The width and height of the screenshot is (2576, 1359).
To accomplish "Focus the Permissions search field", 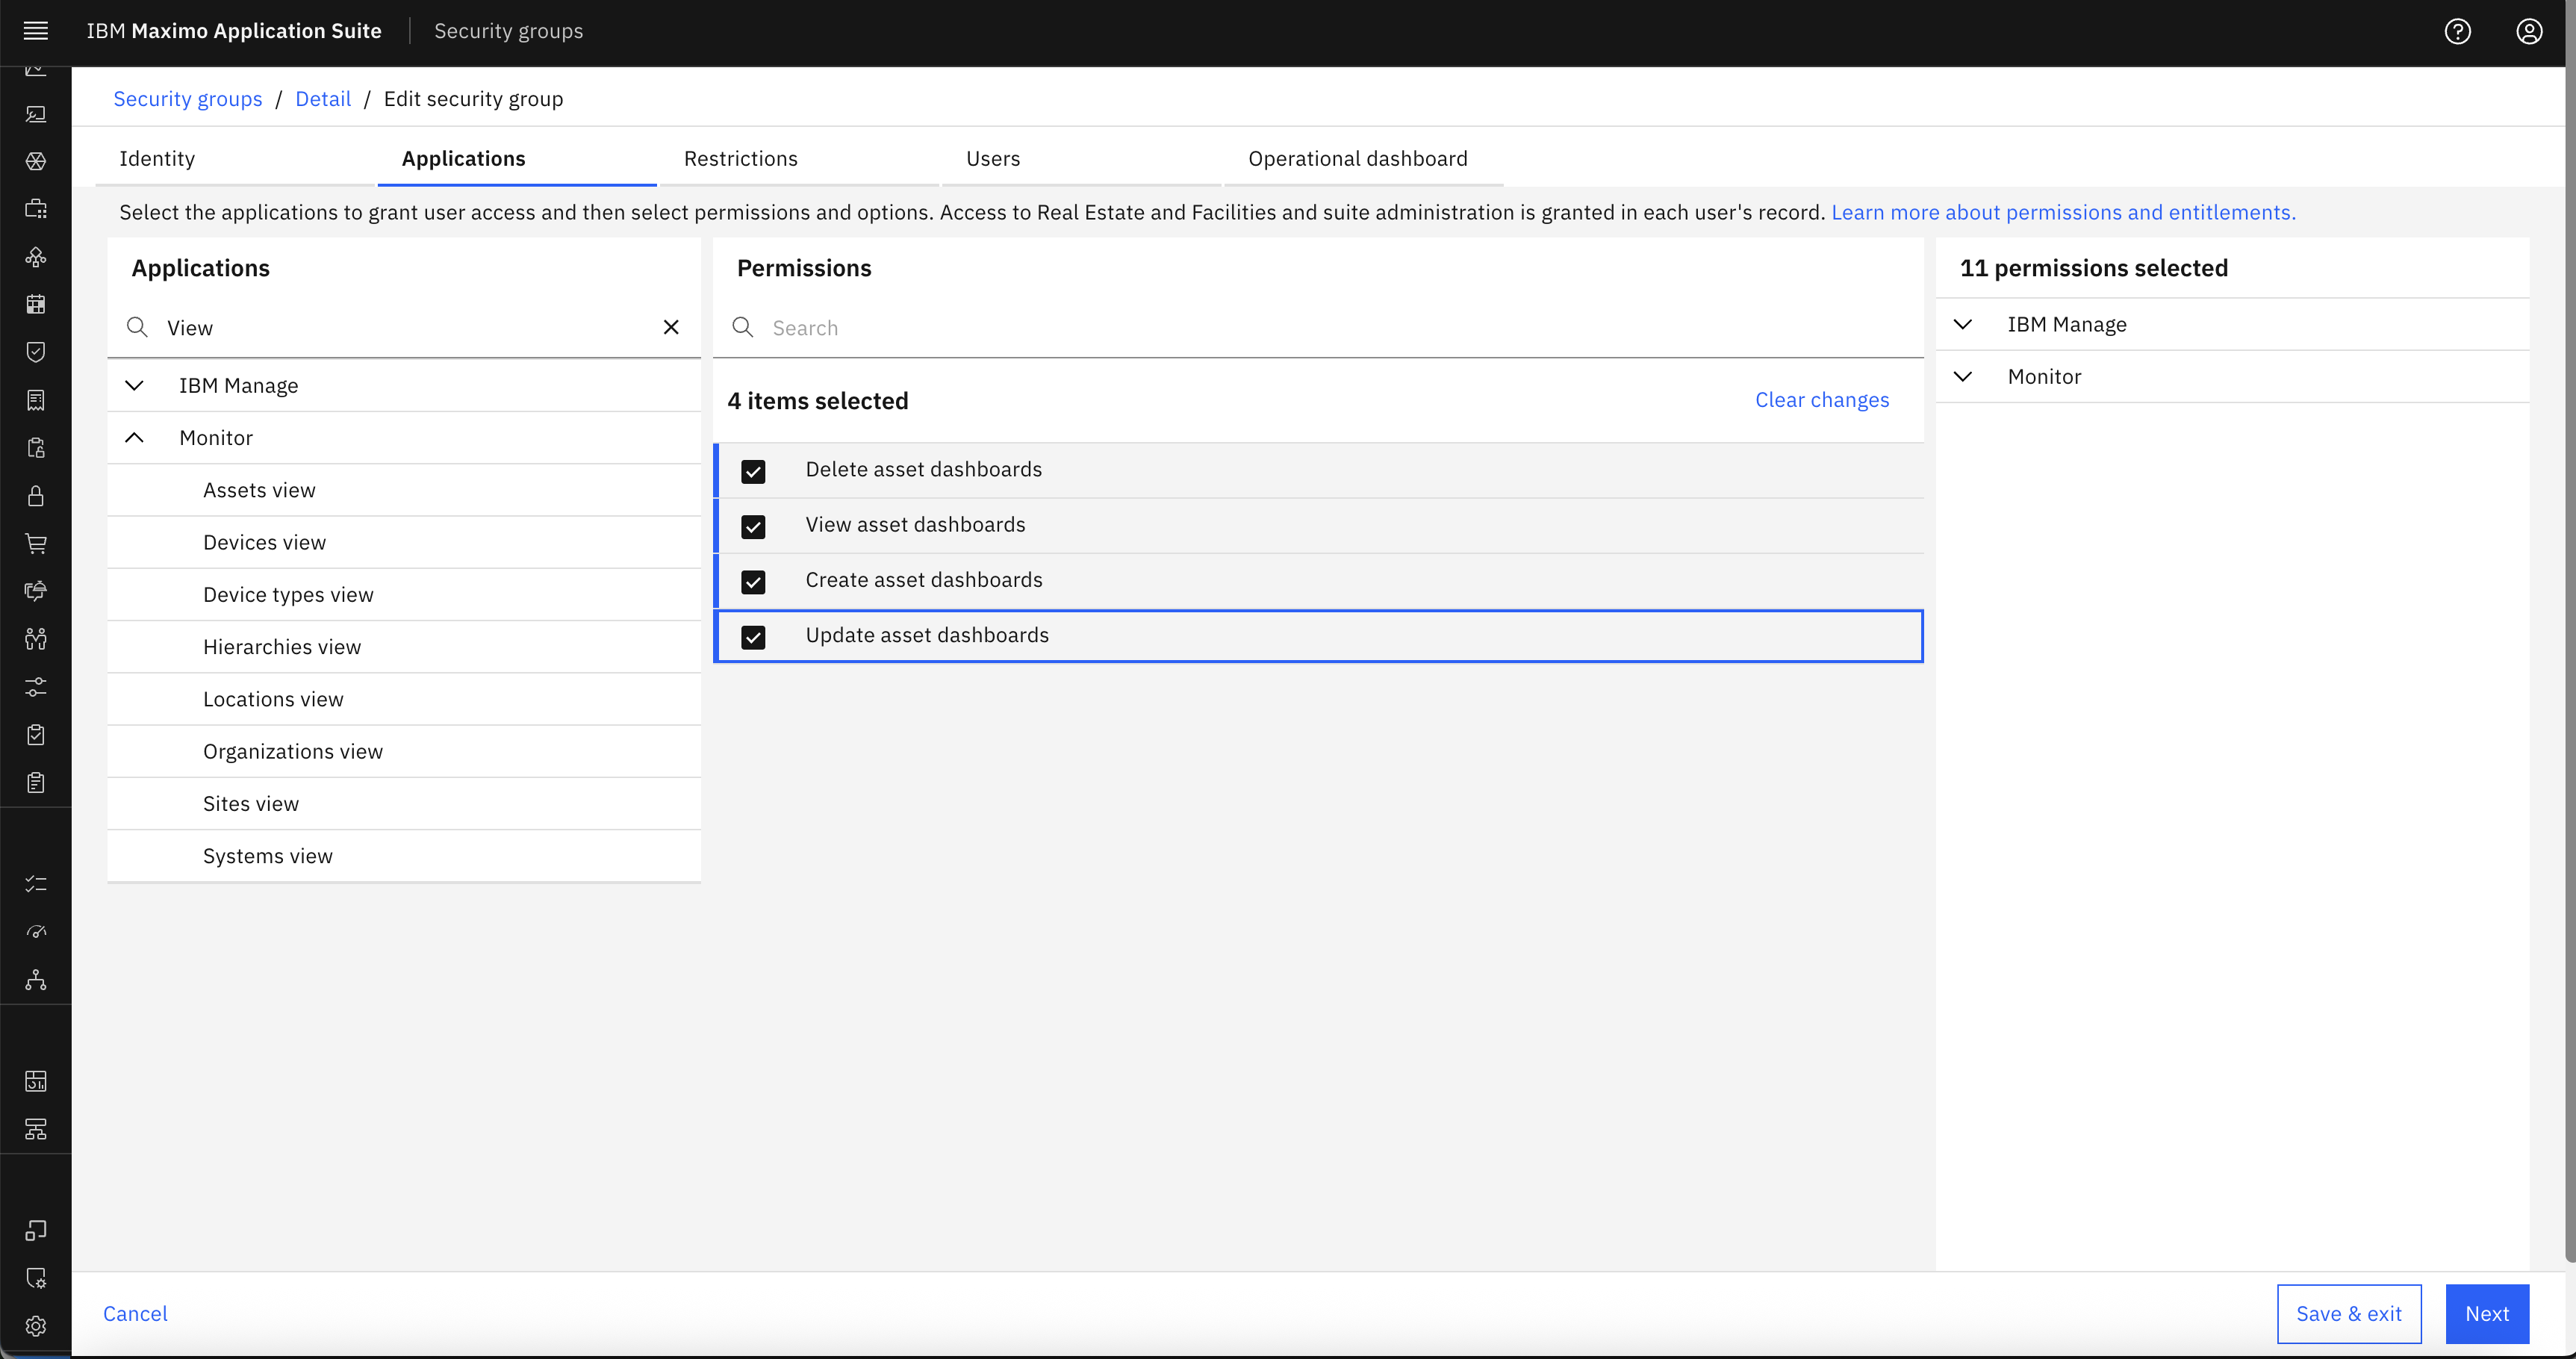I will click(x=1318, y=328).
